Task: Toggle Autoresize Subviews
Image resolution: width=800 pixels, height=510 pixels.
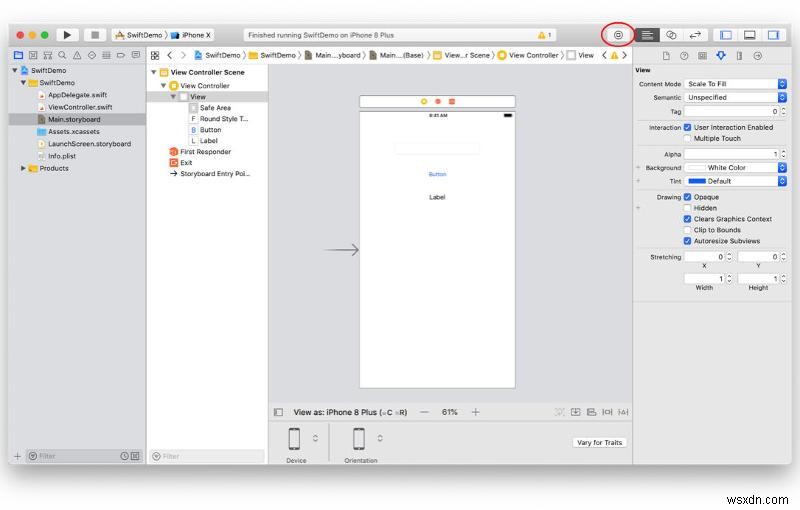Action: (687, 241)
